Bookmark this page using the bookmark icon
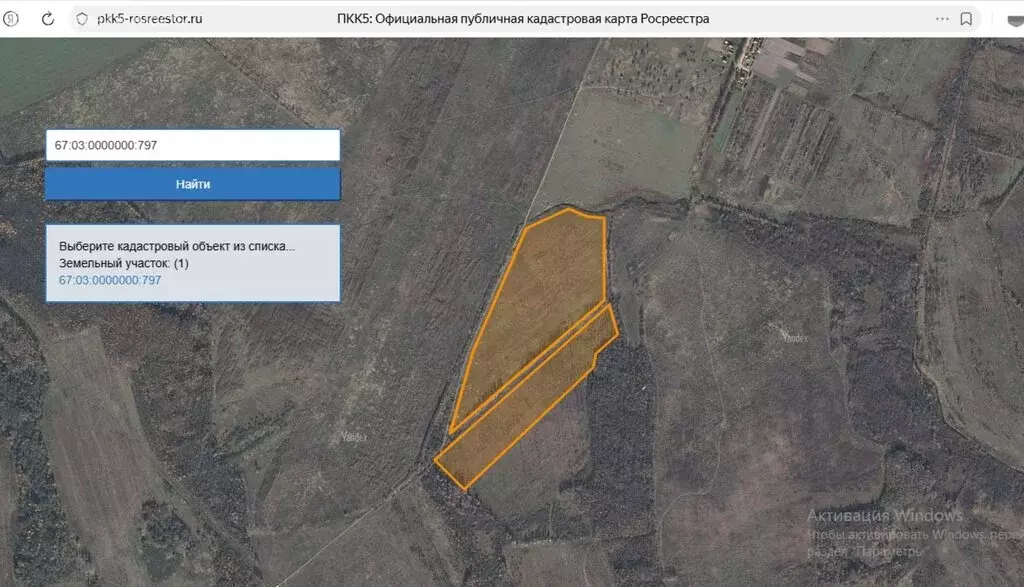This screenshot has width=1024, height=587. pyautogui.click(x=966, y=19)
